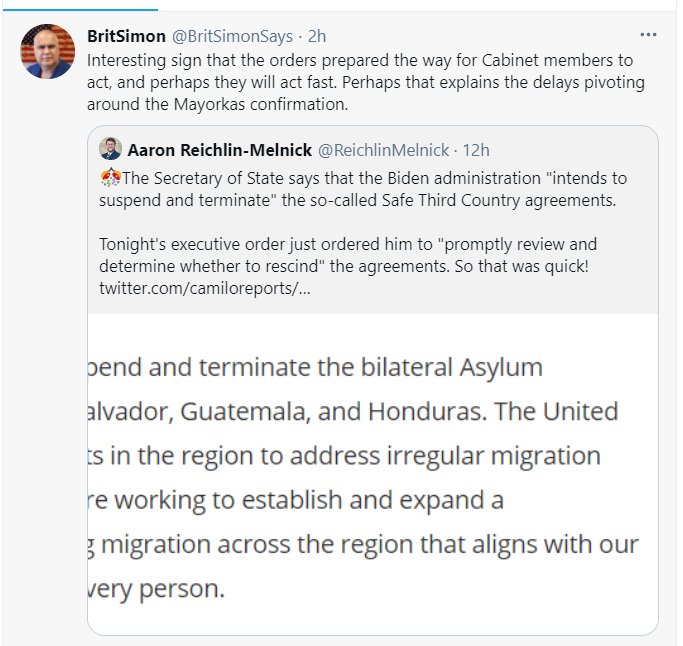Open quoted tweet text about Secretary of State
The image size is (683, 646).
[x=363, y=189]
